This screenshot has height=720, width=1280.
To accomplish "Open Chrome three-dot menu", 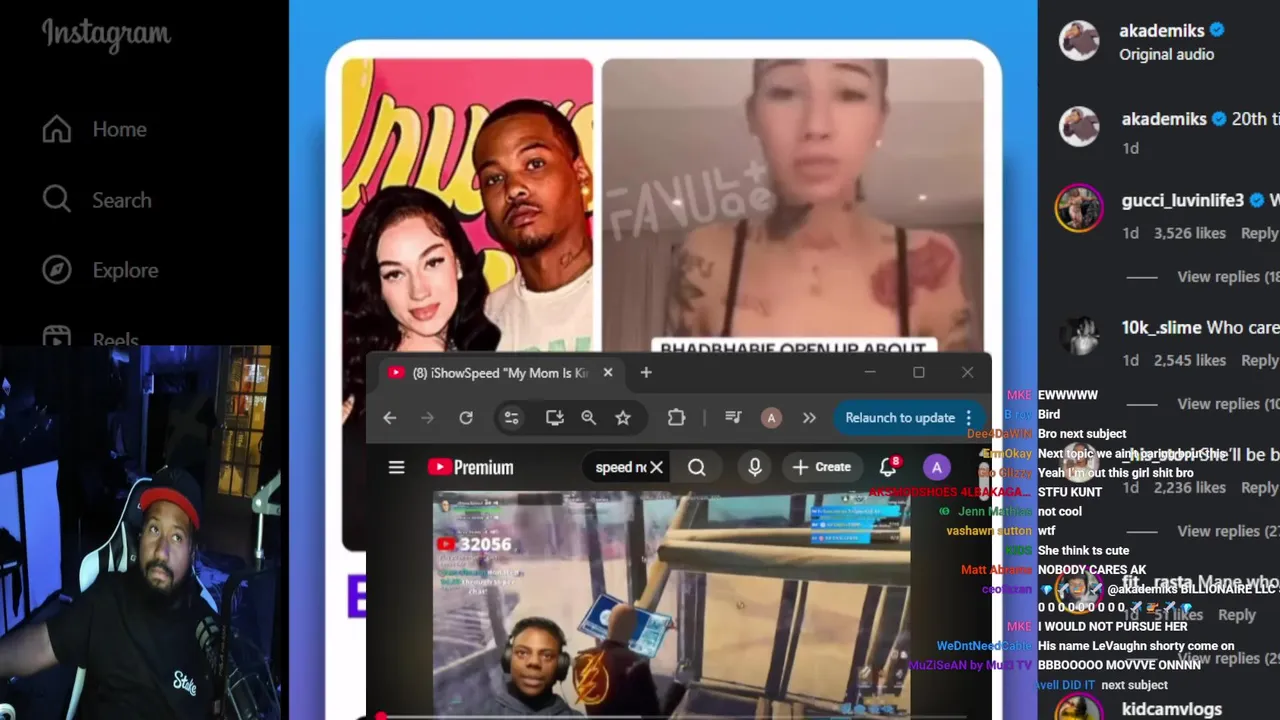I will (x=968, y=418).
